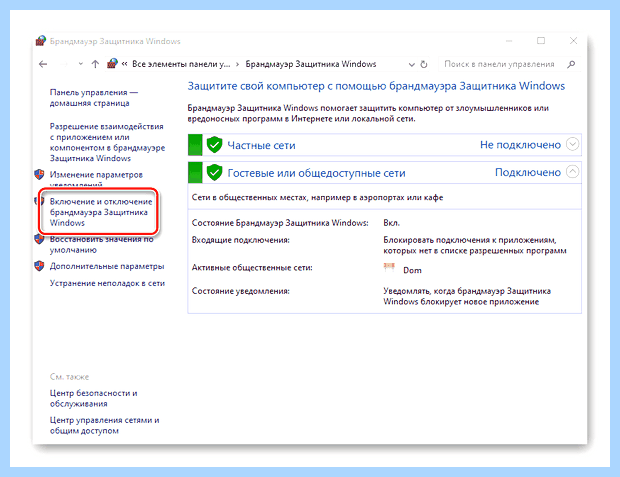Click the 'Вкл.' firewall state value
Viewport: 620px width, 477px height.
pos(391,223)
